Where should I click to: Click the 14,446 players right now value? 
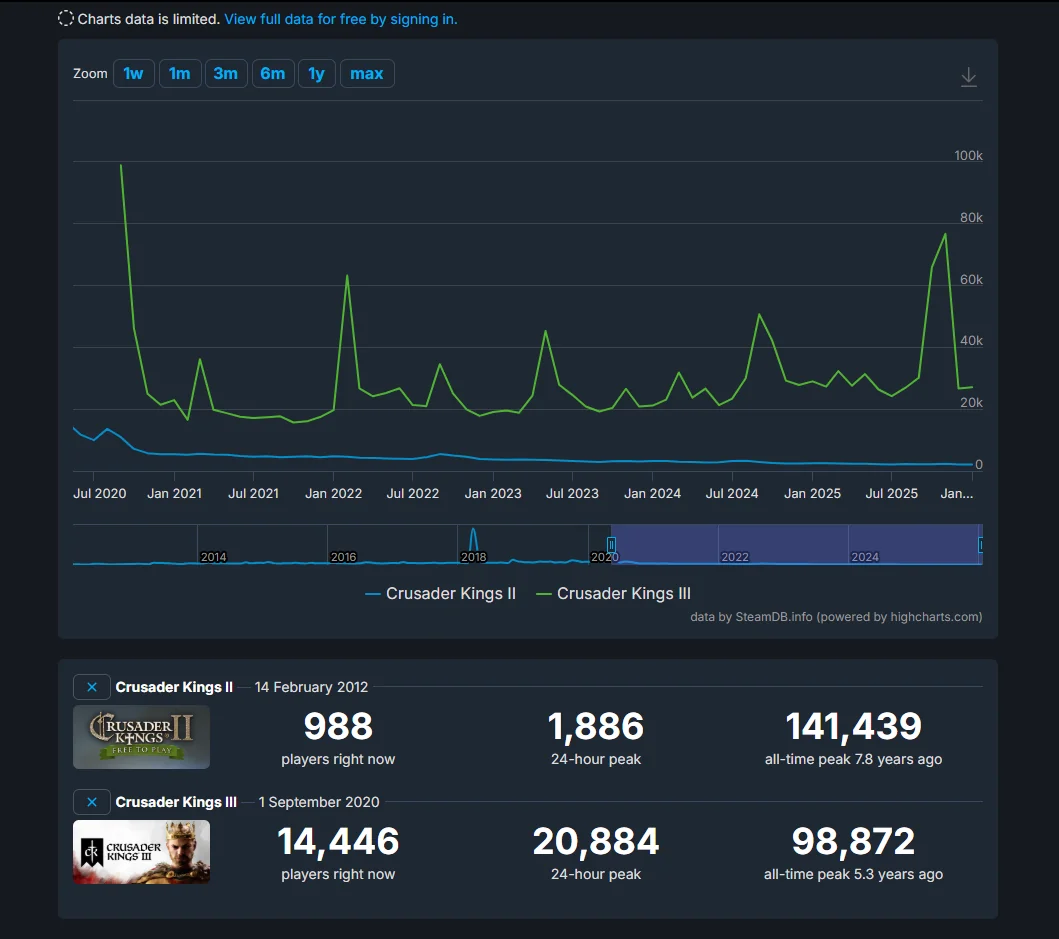[x=338, y=841]
